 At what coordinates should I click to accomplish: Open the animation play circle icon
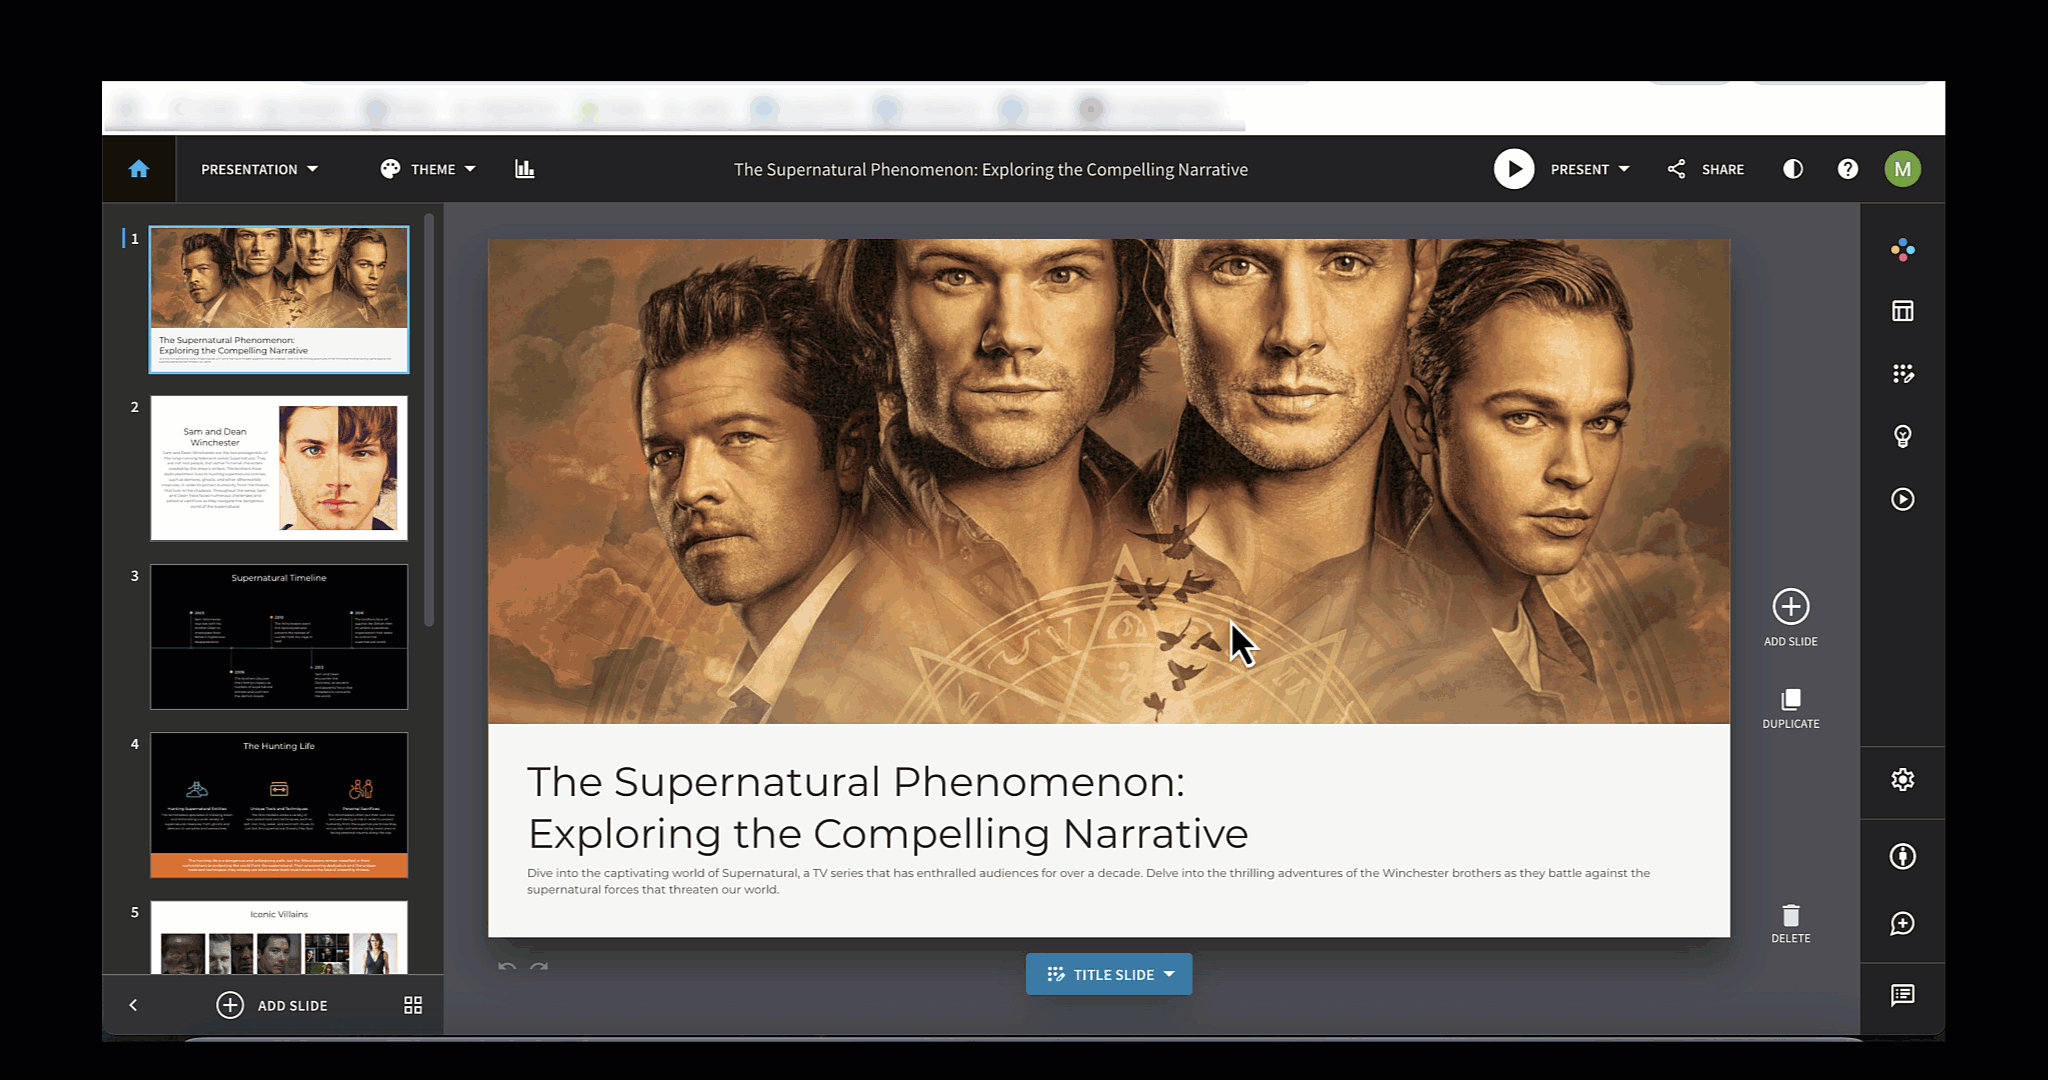pos(1903,499)
